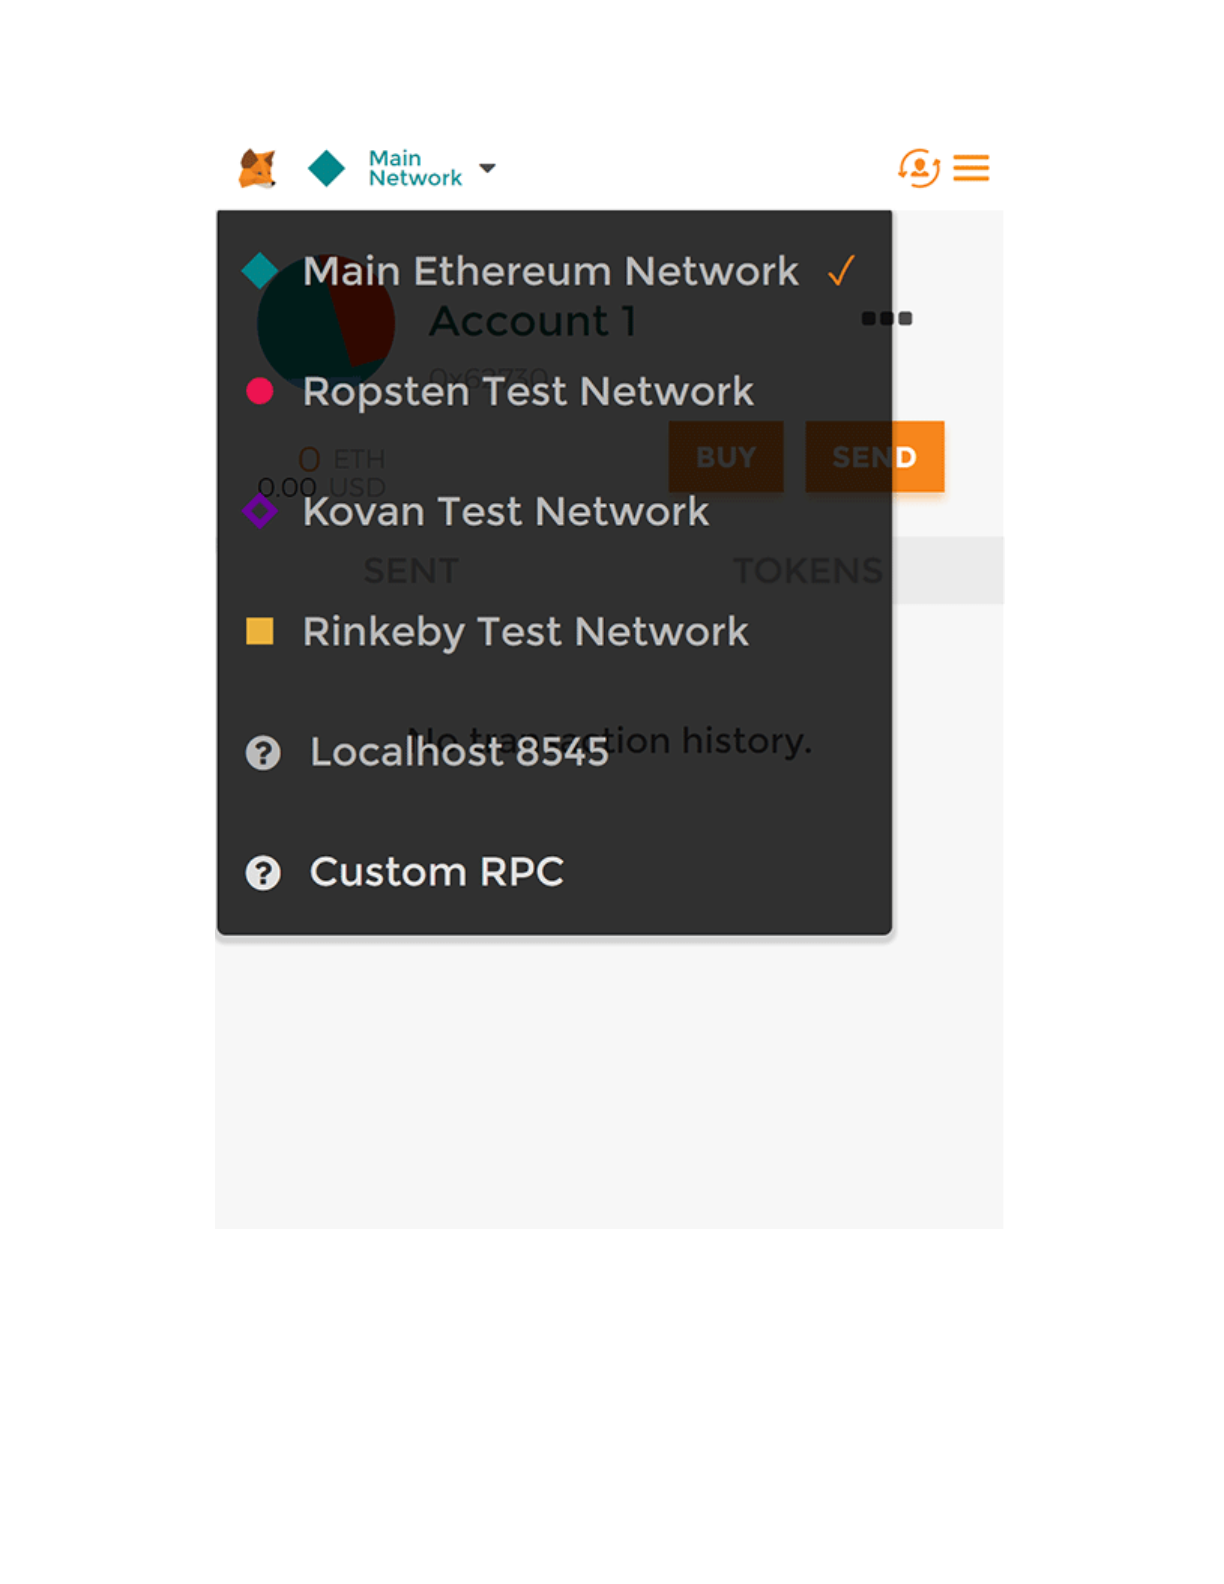
Task: Connect to Localhost 8545
Action: pyautogui.click(x=459, y=752)
